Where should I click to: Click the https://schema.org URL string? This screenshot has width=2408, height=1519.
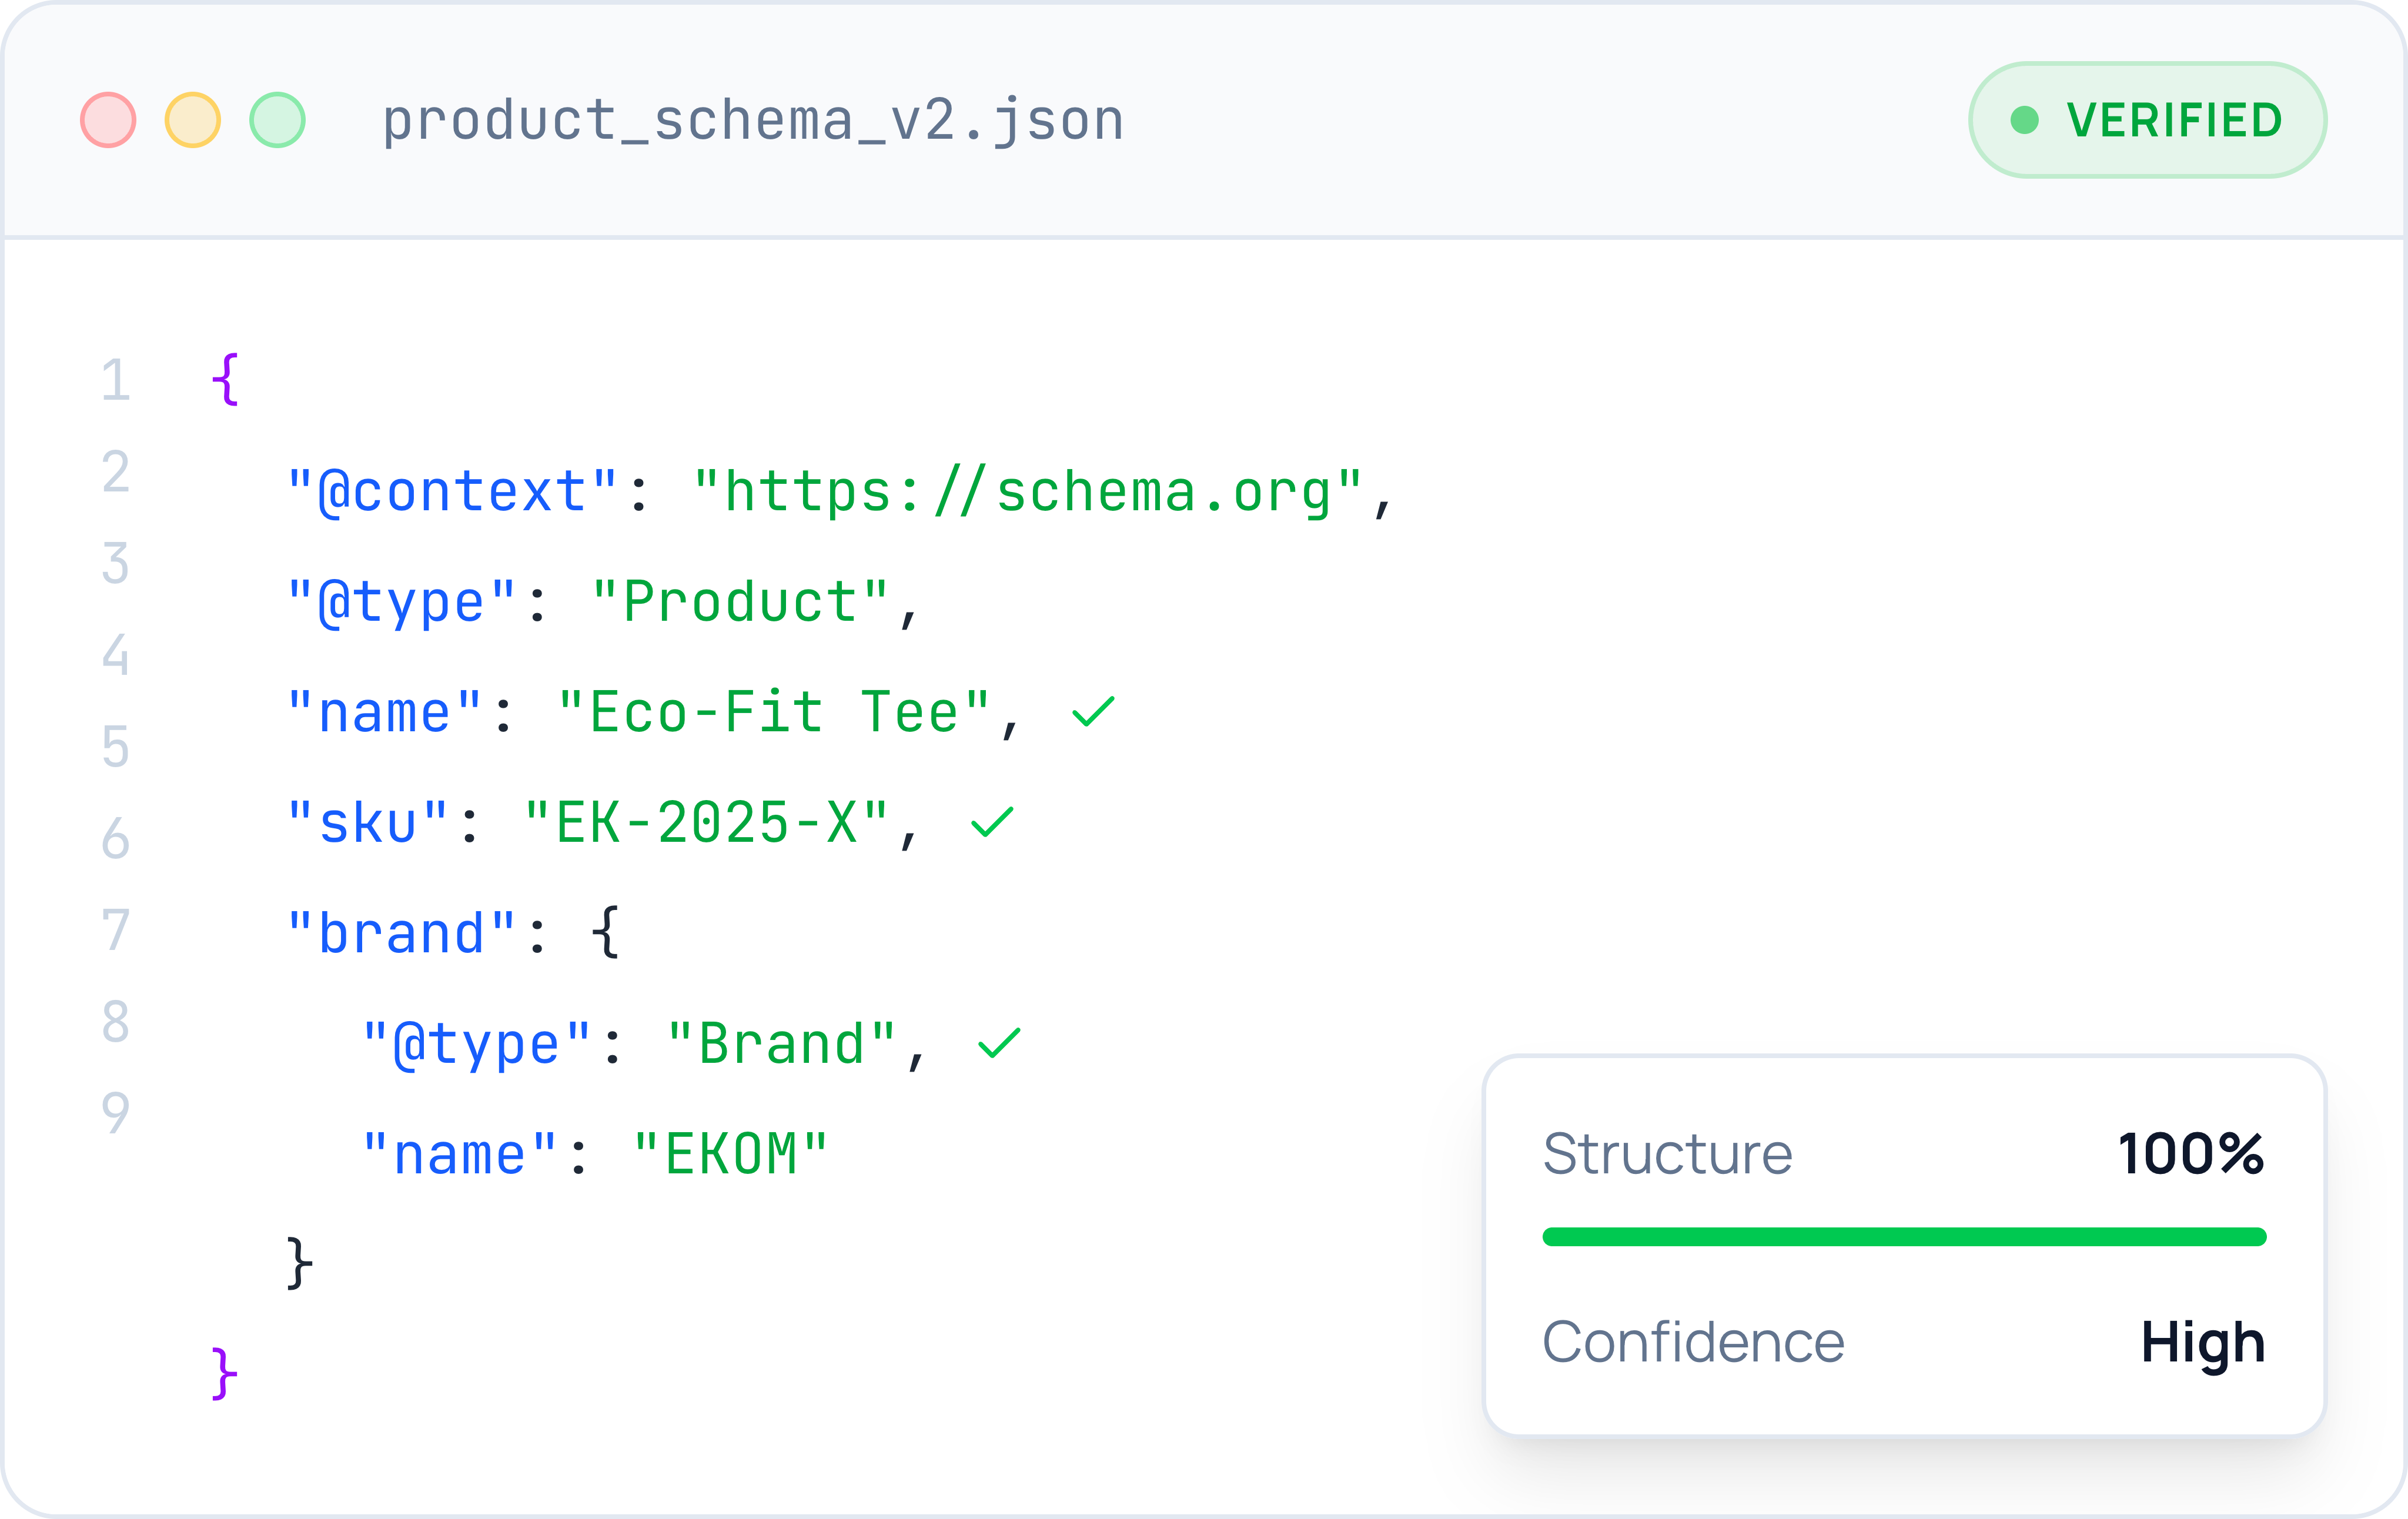coord(1028,492)
